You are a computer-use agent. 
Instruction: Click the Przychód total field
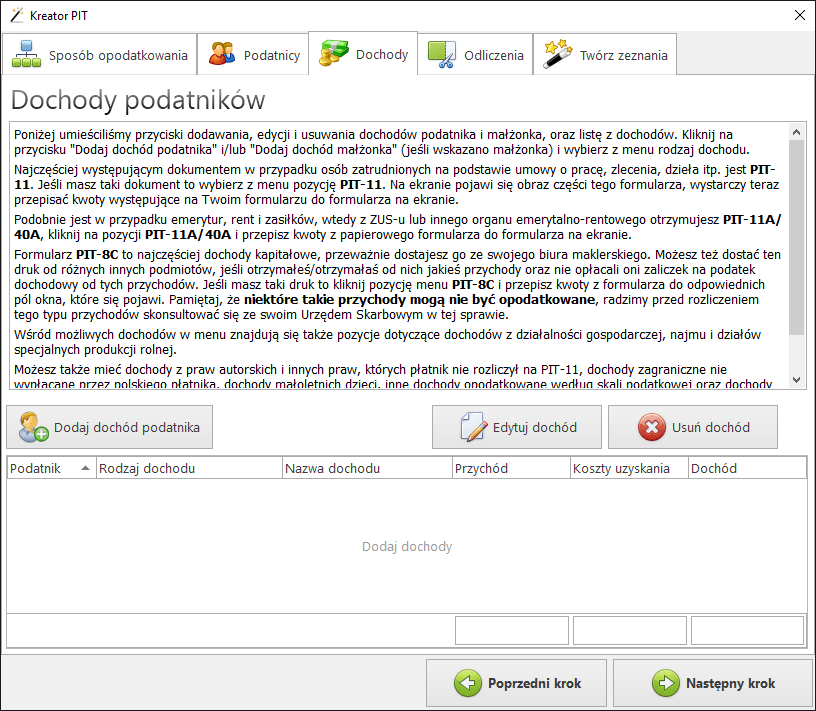coord(512,631)
